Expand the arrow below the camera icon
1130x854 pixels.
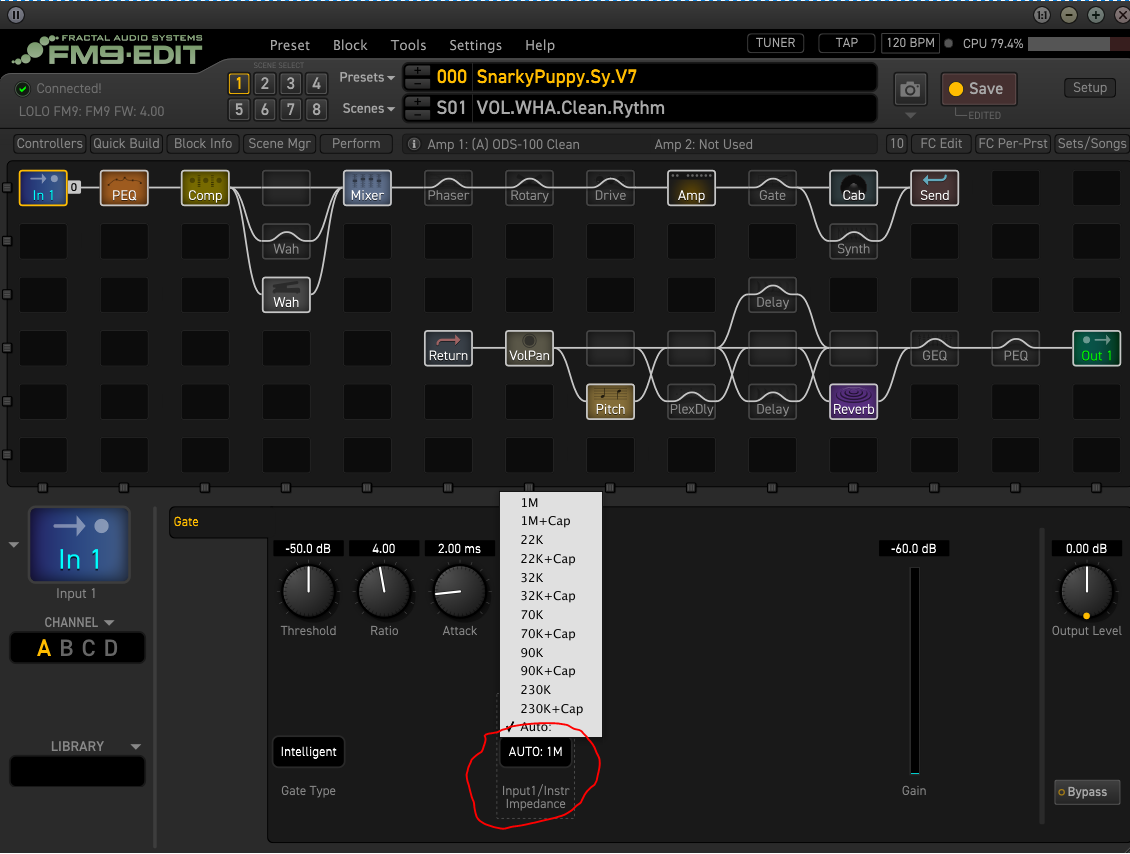point(910,115)
